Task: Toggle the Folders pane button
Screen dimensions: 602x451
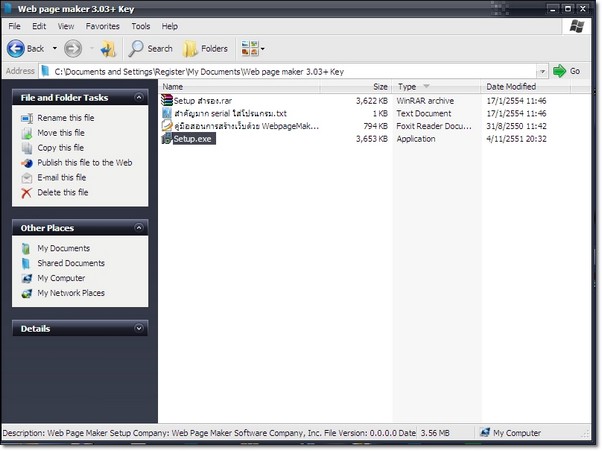Action: pyautogui.click(x=205, y=49)
